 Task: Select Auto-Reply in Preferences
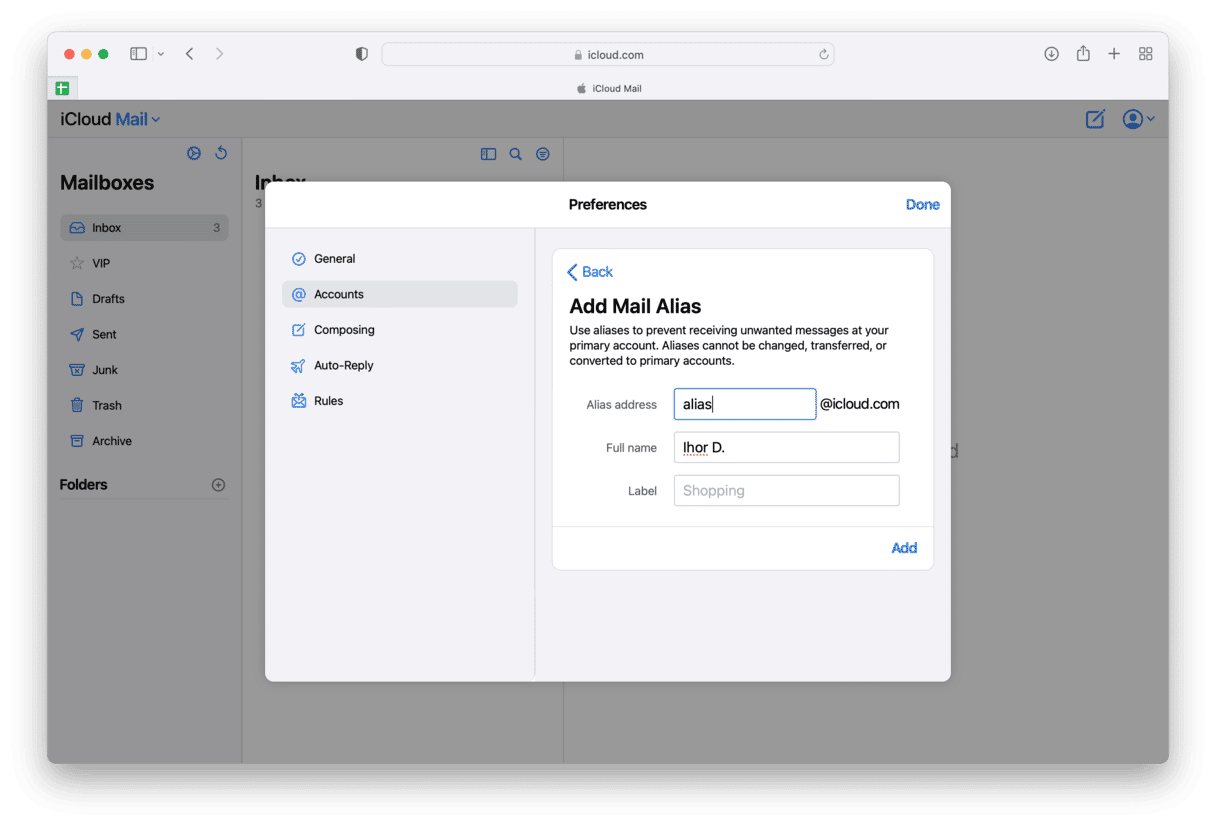400,365
